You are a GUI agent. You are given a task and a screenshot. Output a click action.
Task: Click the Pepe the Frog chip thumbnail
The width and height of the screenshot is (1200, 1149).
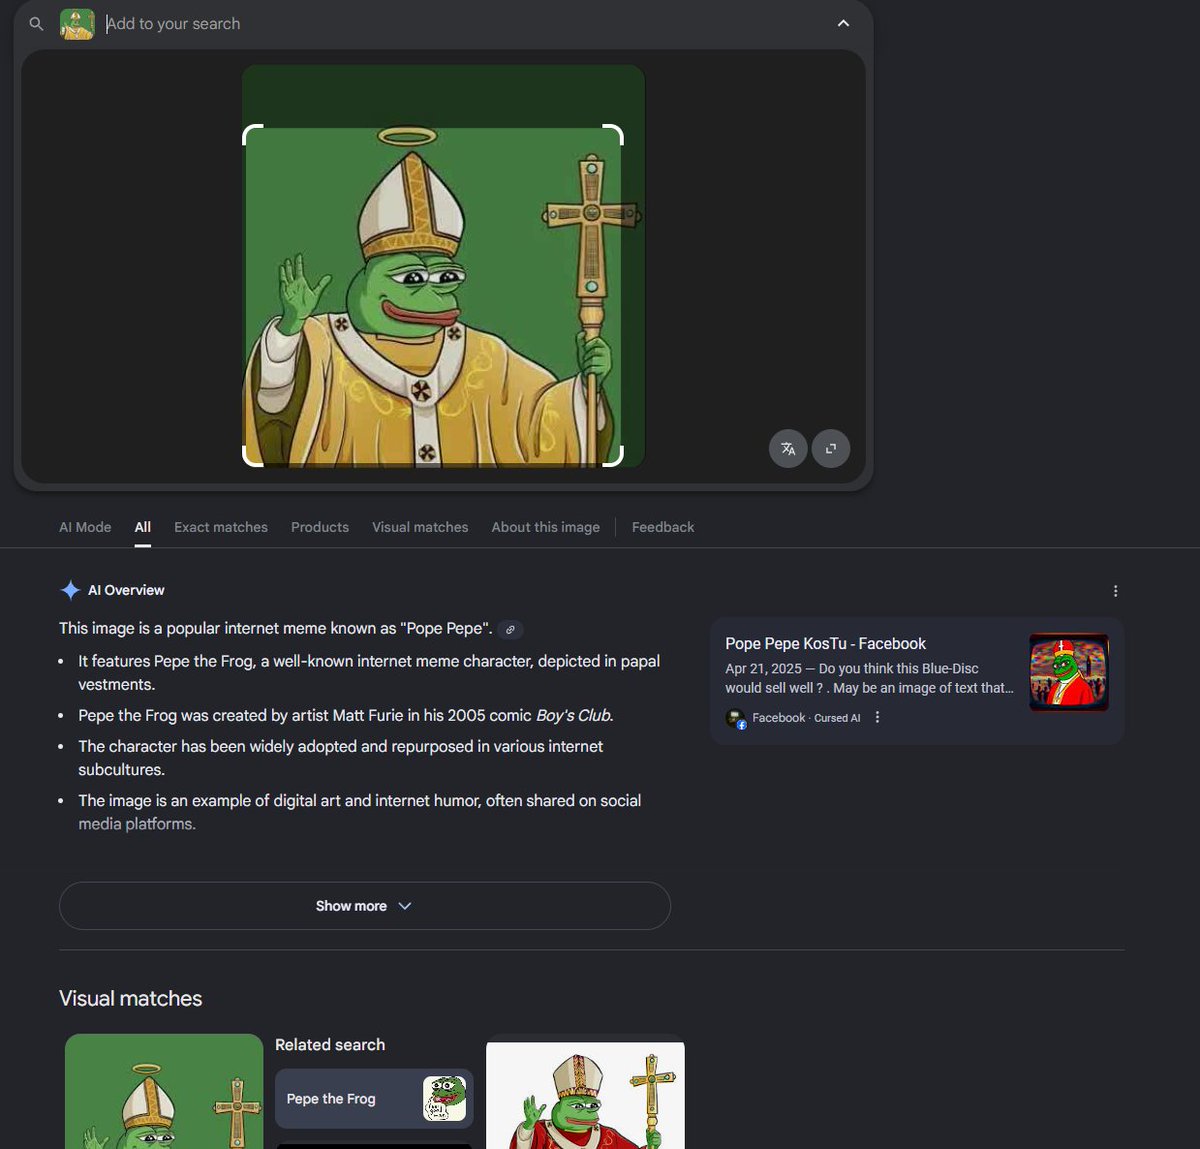pos(445,1098)
